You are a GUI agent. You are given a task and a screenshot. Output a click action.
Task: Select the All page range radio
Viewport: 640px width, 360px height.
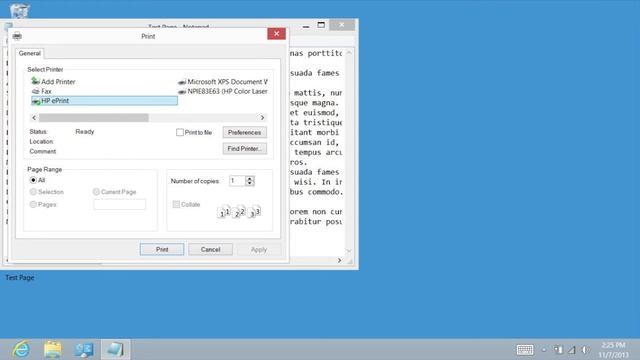(x=33, y=180)
